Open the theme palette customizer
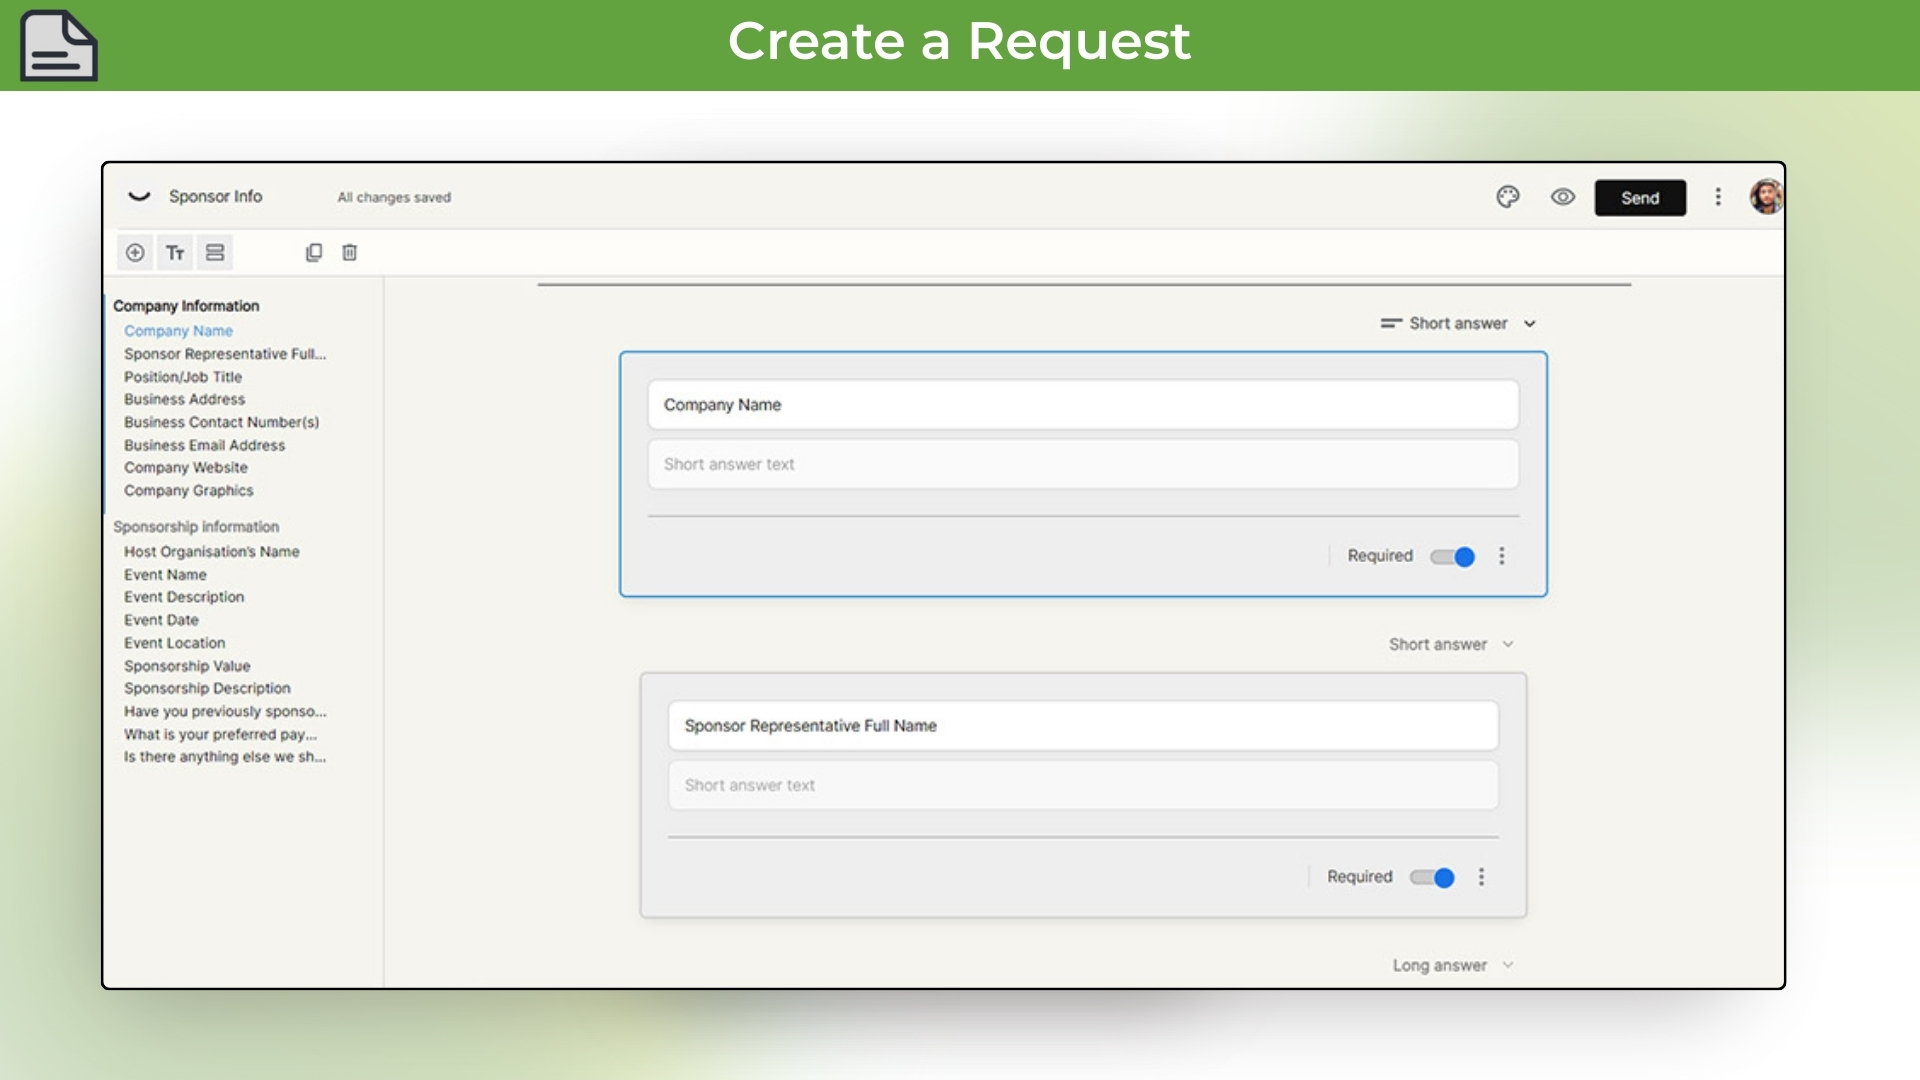 1508,197
